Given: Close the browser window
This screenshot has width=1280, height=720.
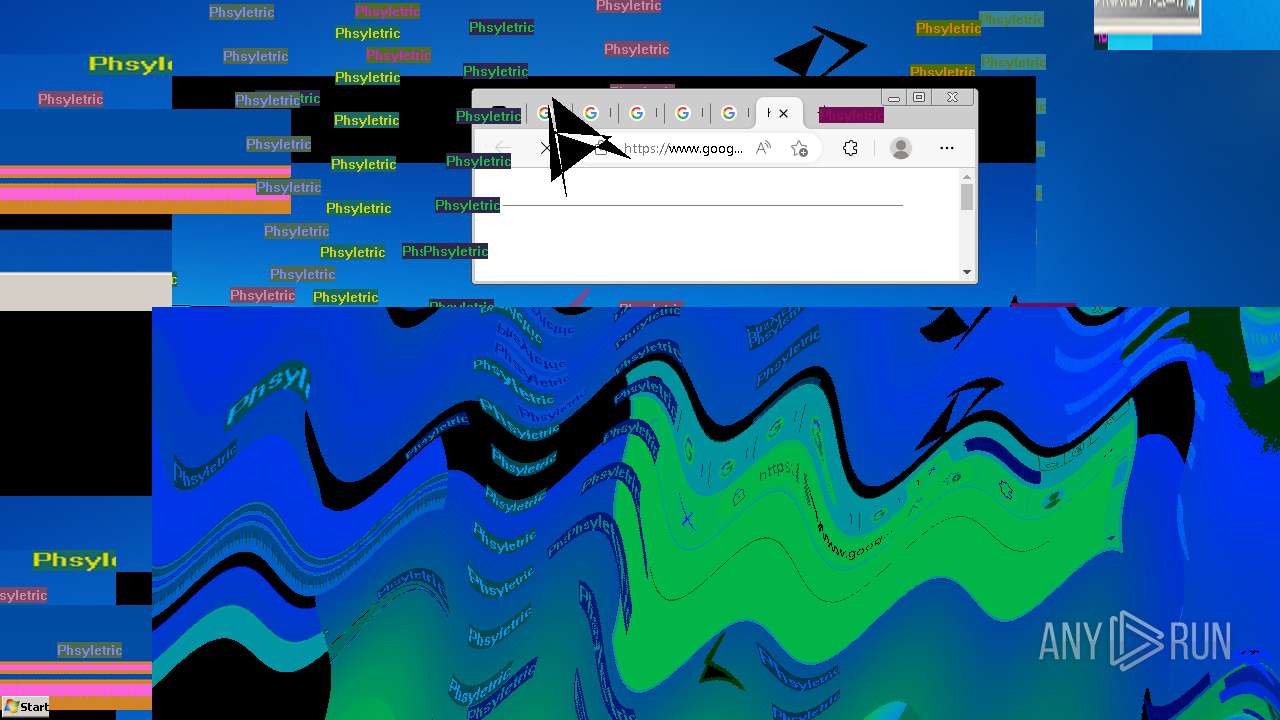Looking at the screenshot, I should tap(952, 97).
